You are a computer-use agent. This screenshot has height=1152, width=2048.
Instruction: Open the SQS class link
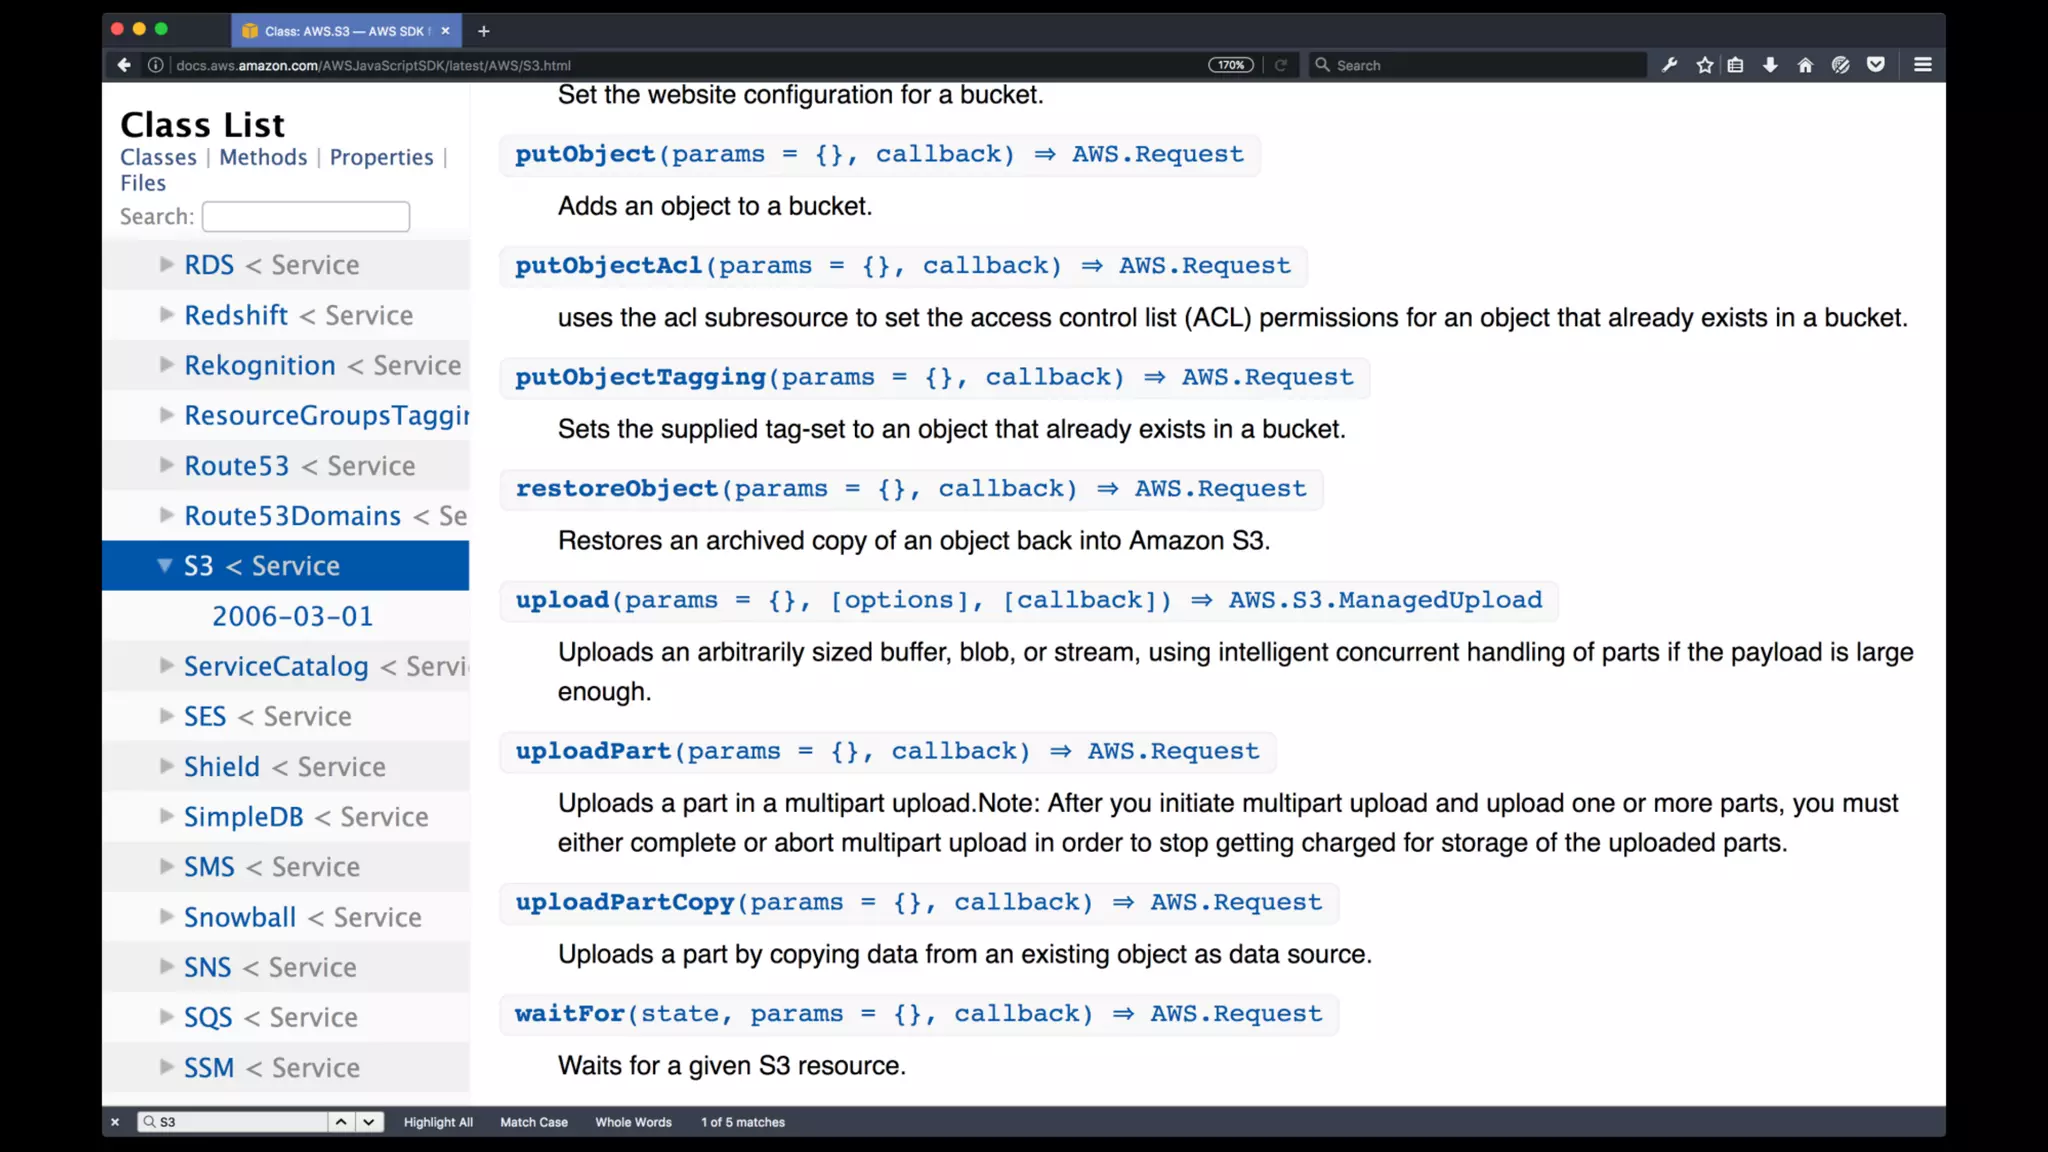pyautogui.click(x=208, y=1017)
